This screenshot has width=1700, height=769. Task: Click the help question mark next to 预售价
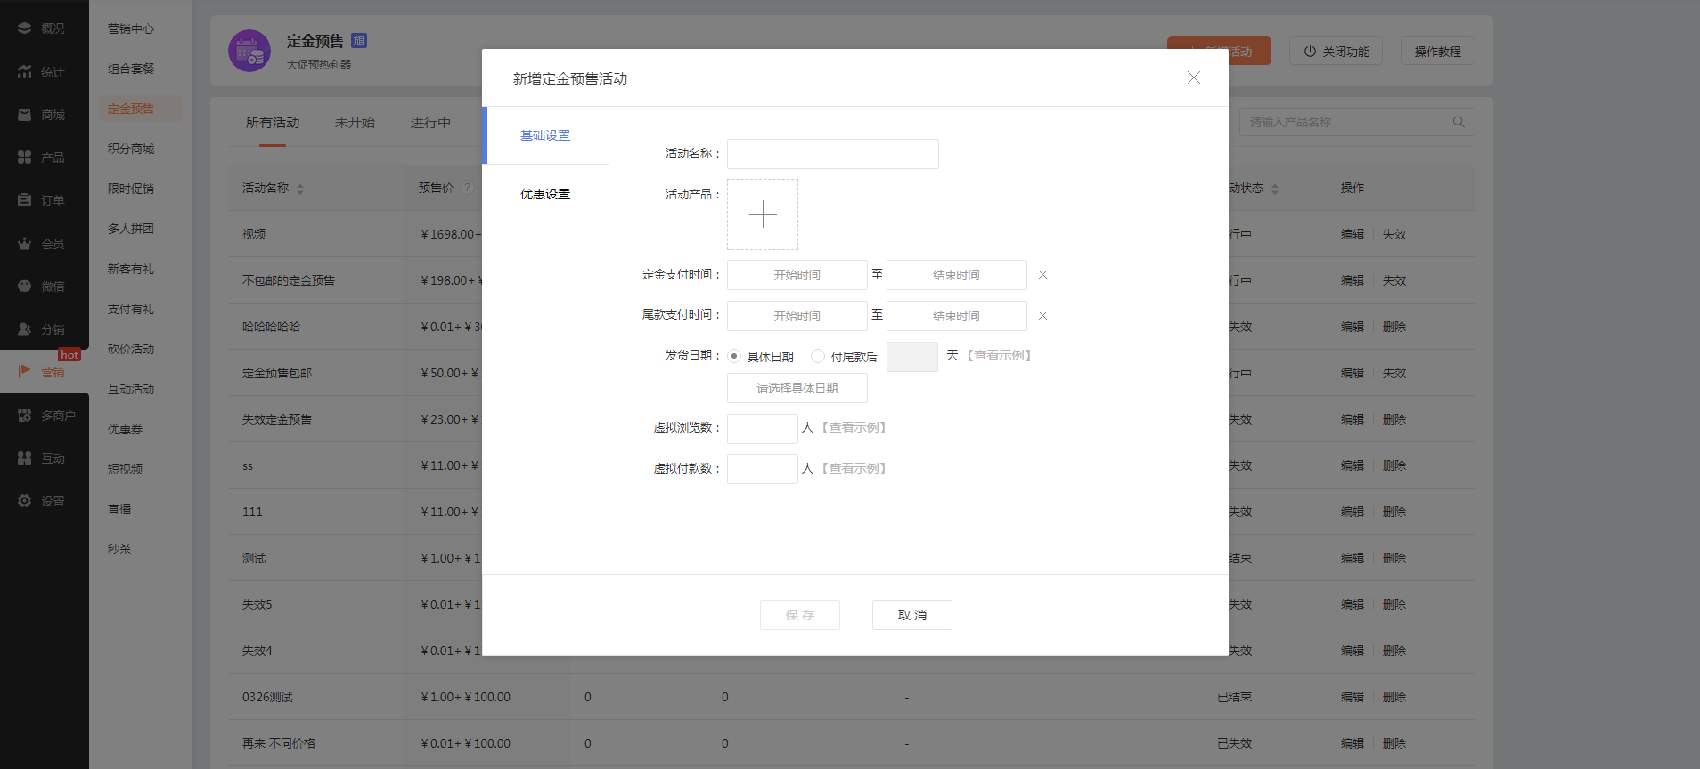467,187
